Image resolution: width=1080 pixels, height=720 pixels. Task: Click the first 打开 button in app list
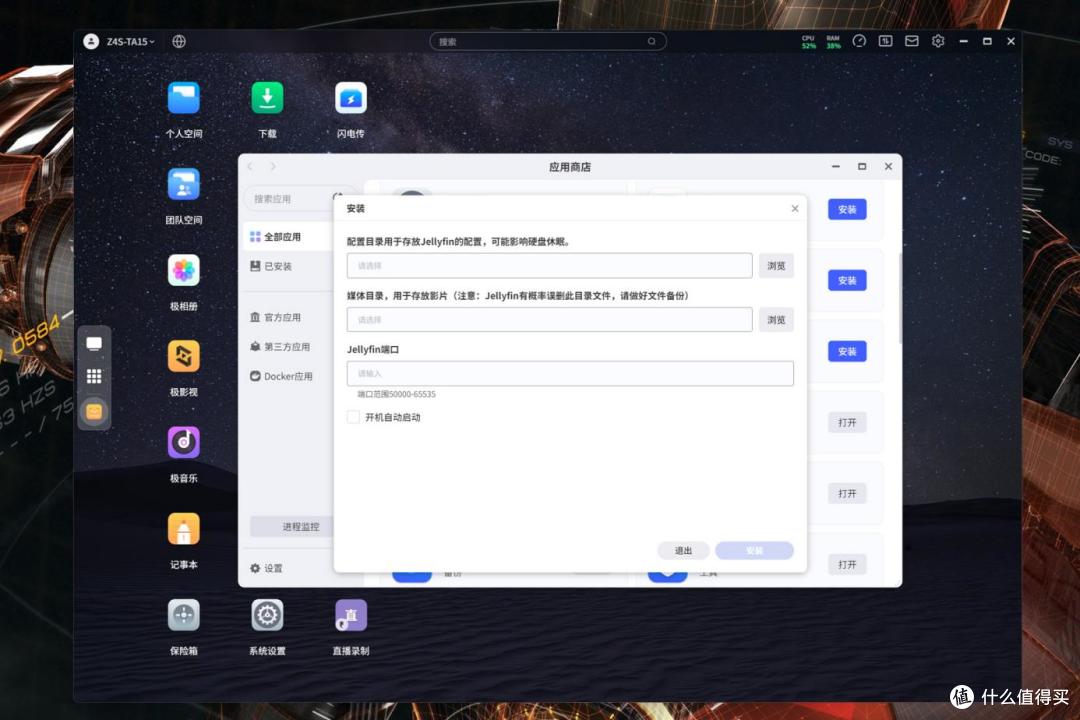click(x=847, y=422)
